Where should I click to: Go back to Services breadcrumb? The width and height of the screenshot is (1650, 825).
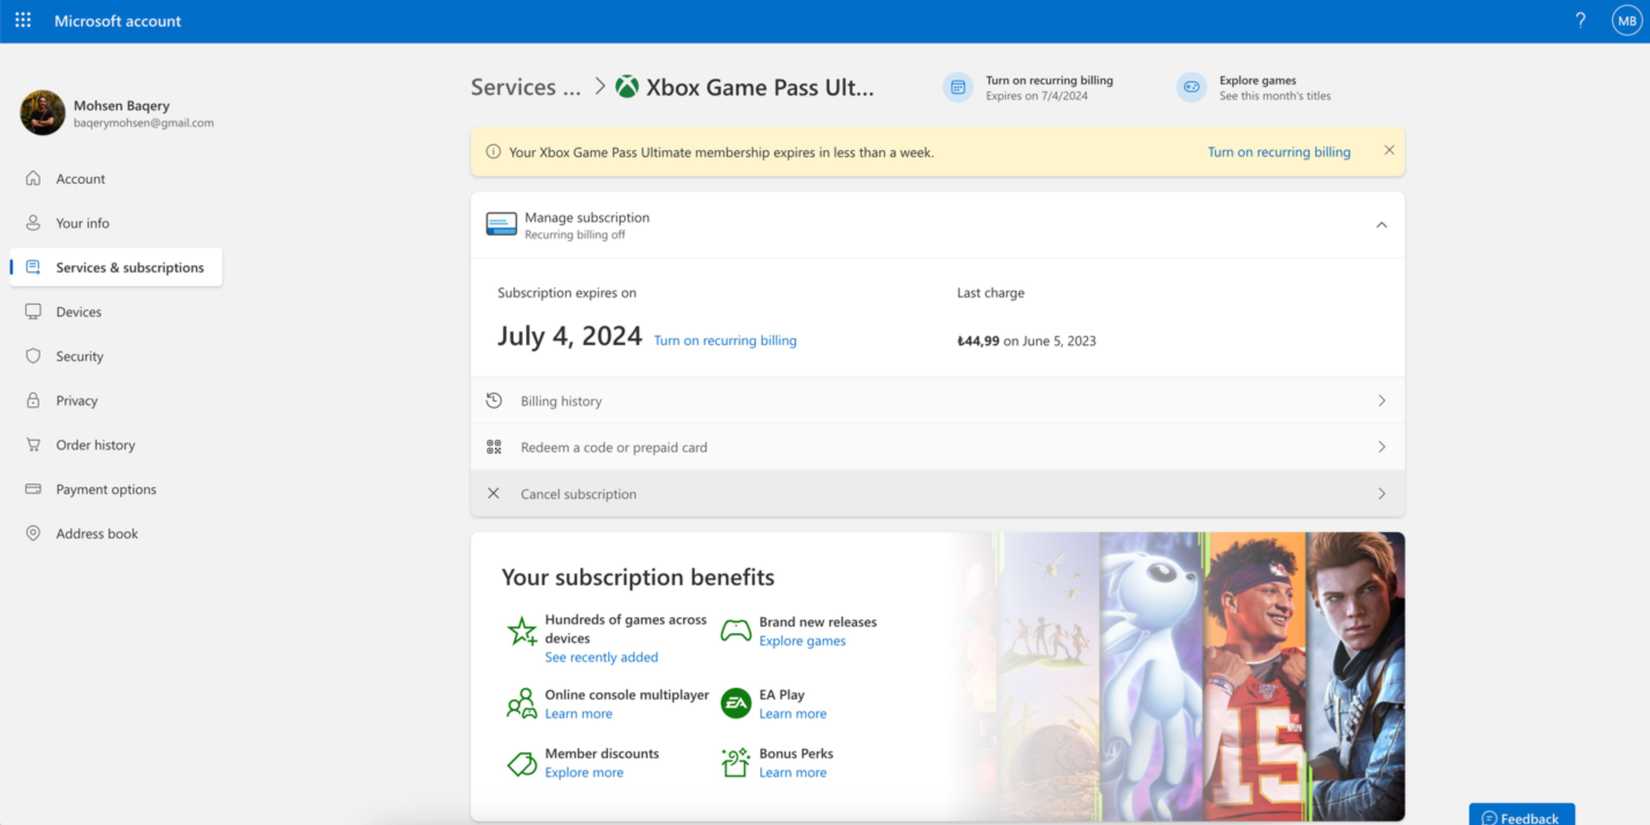tap(525, 87)
